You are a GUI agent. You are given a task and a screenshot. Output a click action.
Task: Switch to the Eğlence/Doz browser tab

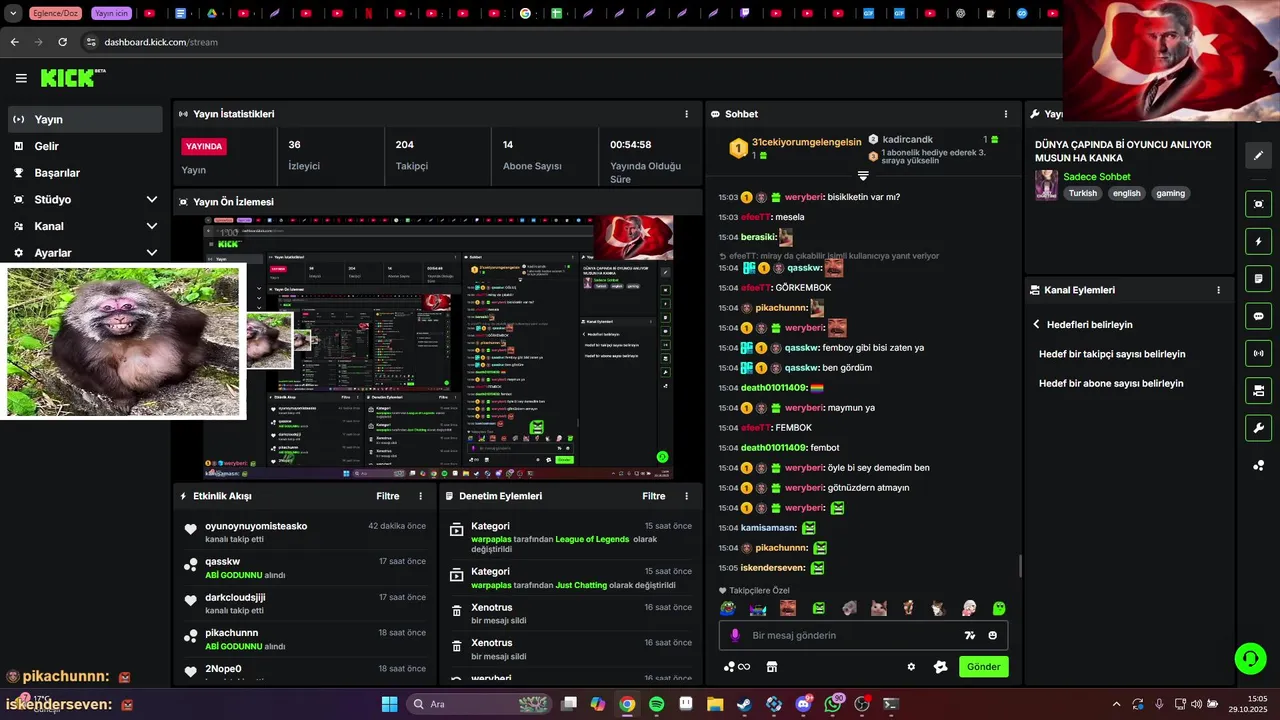[x=56, y=14]
